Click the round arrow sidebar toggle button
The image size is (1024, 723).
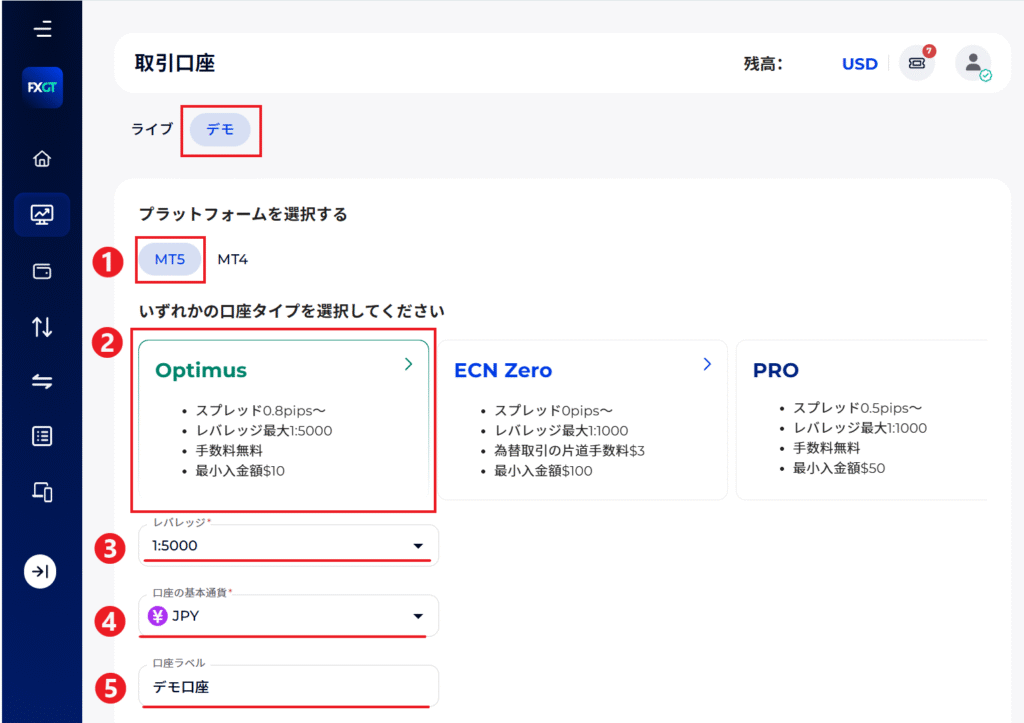tap(40, 571)
